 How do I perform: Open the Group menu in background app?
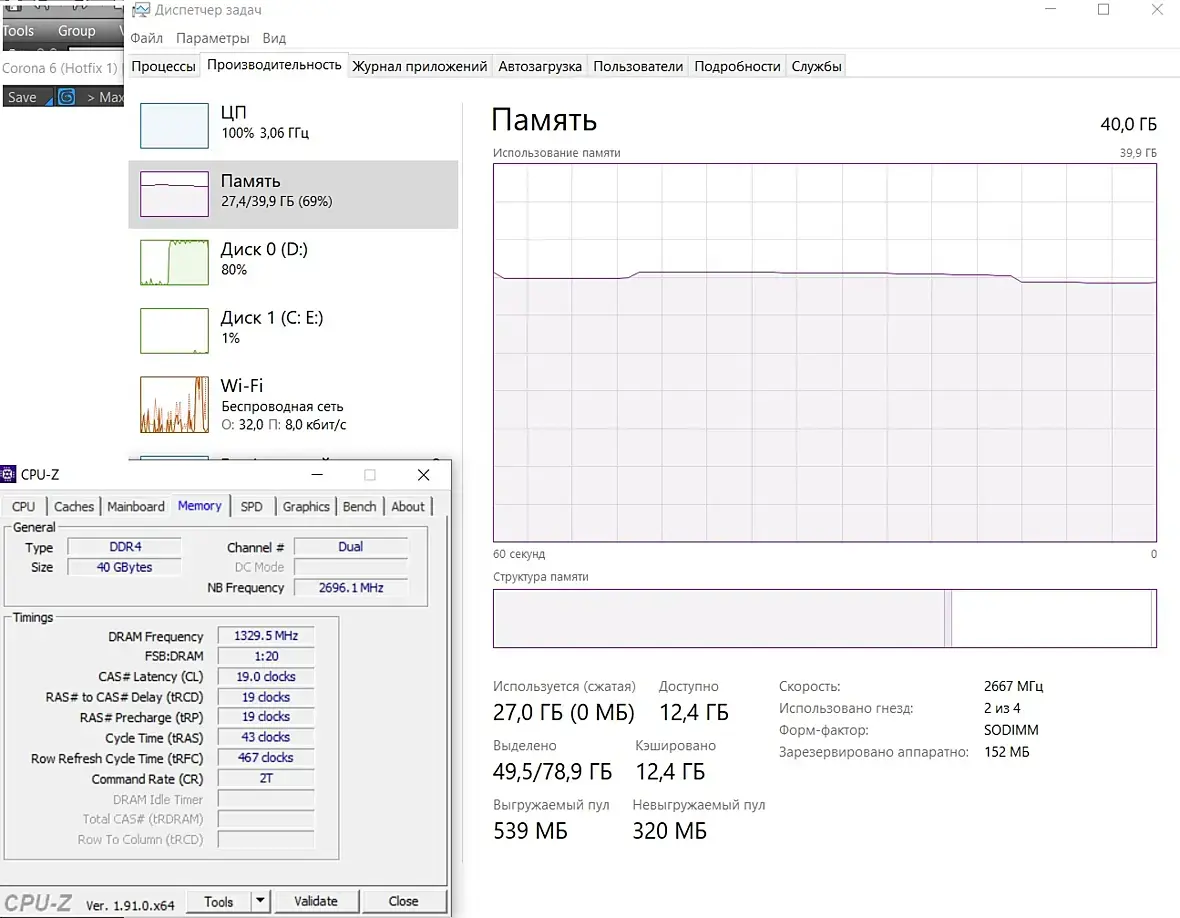tap(77, 31)
